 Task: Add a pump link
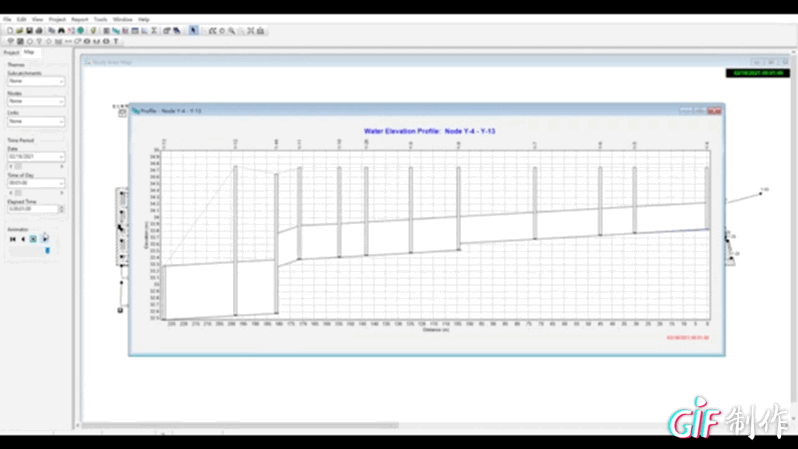(x=77, y=41)
